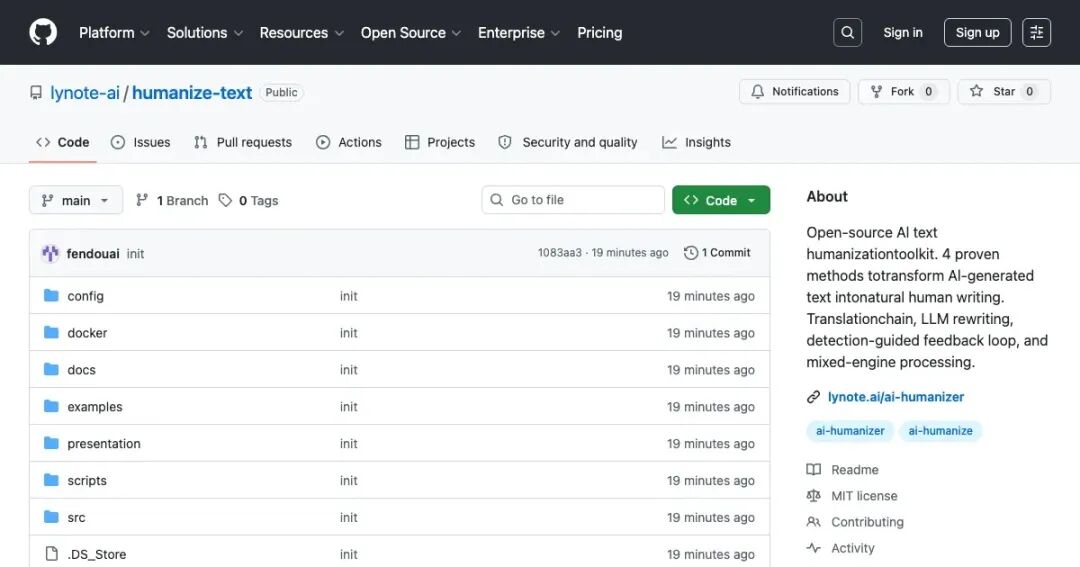Open the lynote-ai owner link
This screenshot has width=1080, height=567.
85,93
